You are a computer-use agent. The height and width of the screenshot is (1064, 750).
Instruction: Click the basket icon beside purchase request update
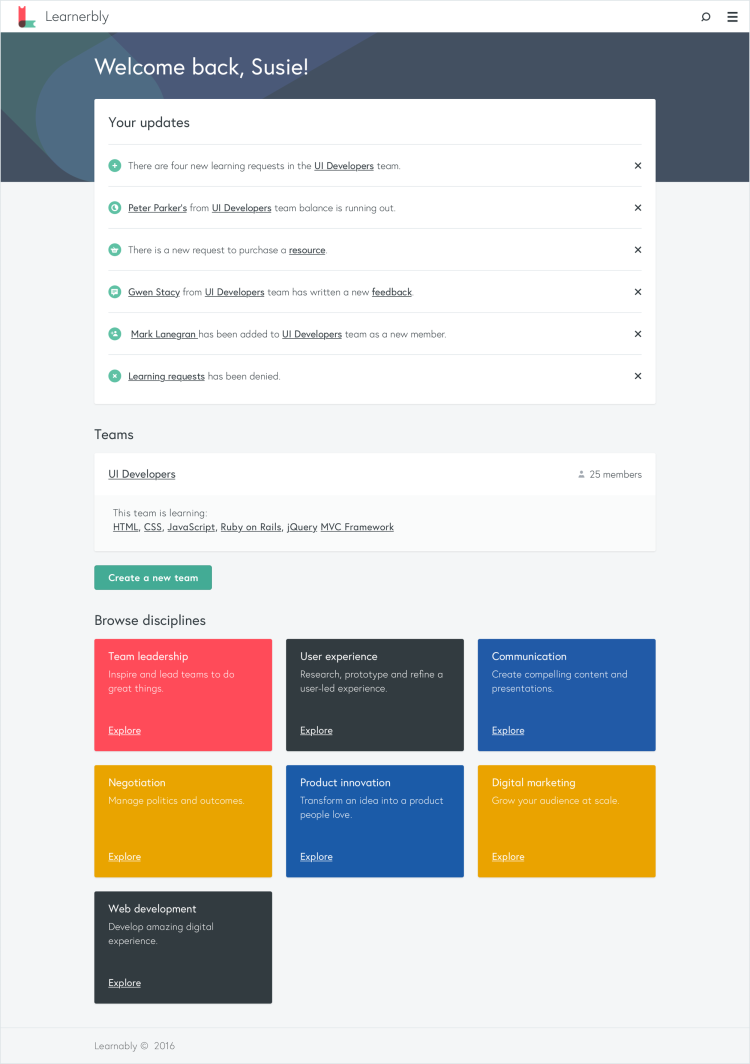click(115, 250)
